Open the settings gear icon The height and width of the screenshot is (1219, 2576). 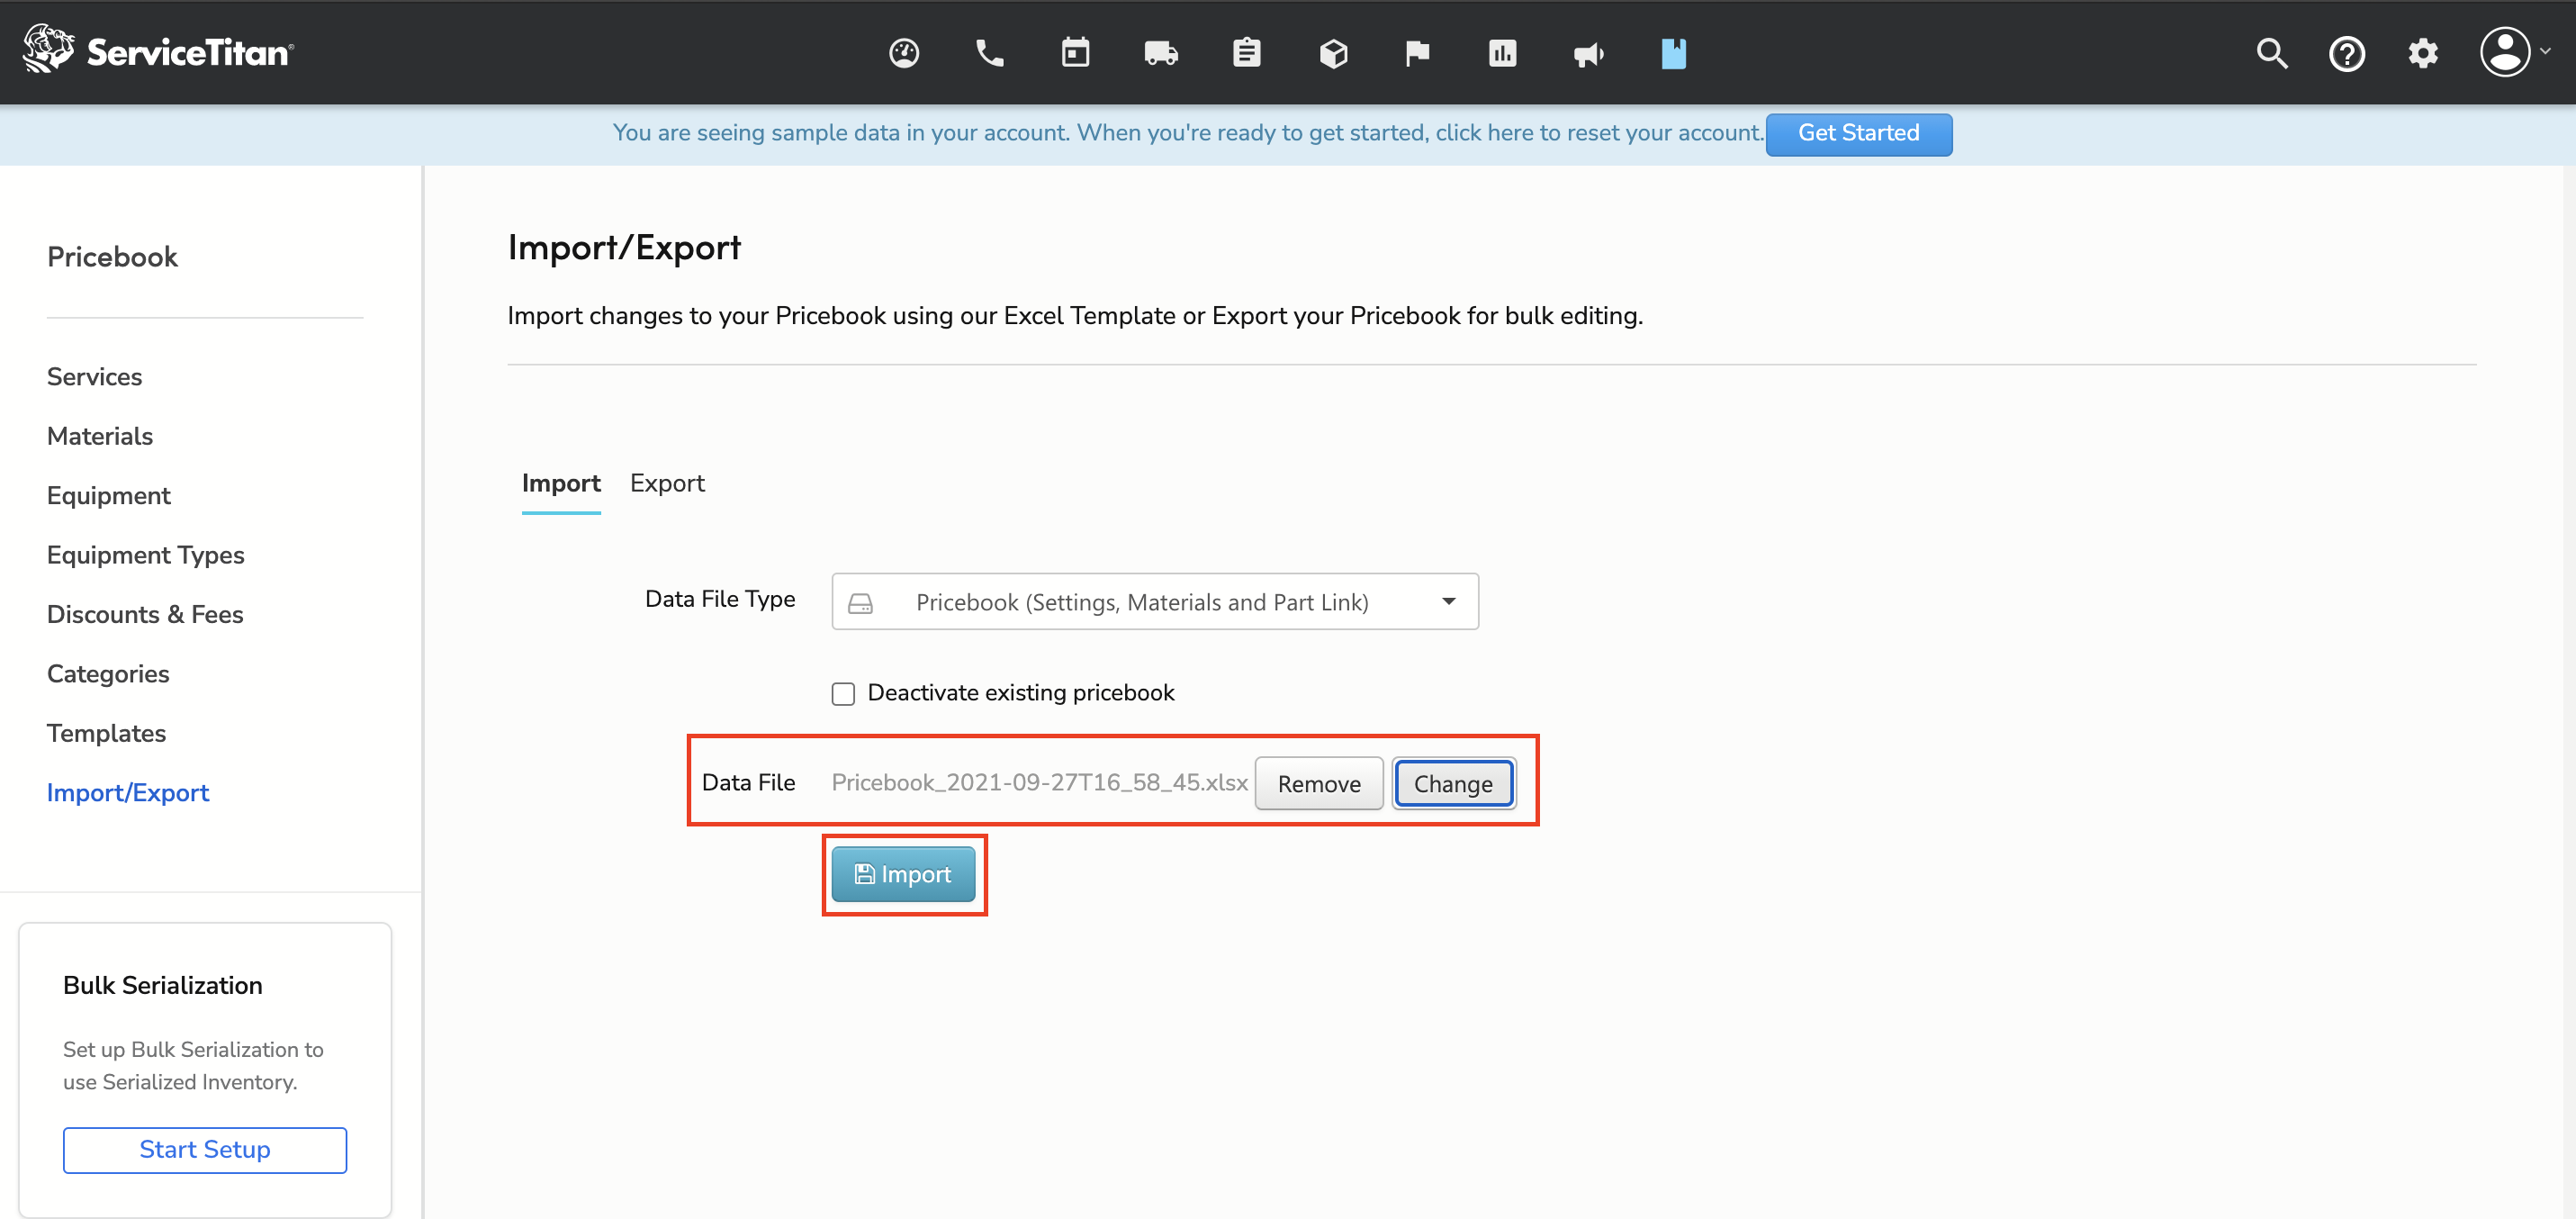(2422, 53)
